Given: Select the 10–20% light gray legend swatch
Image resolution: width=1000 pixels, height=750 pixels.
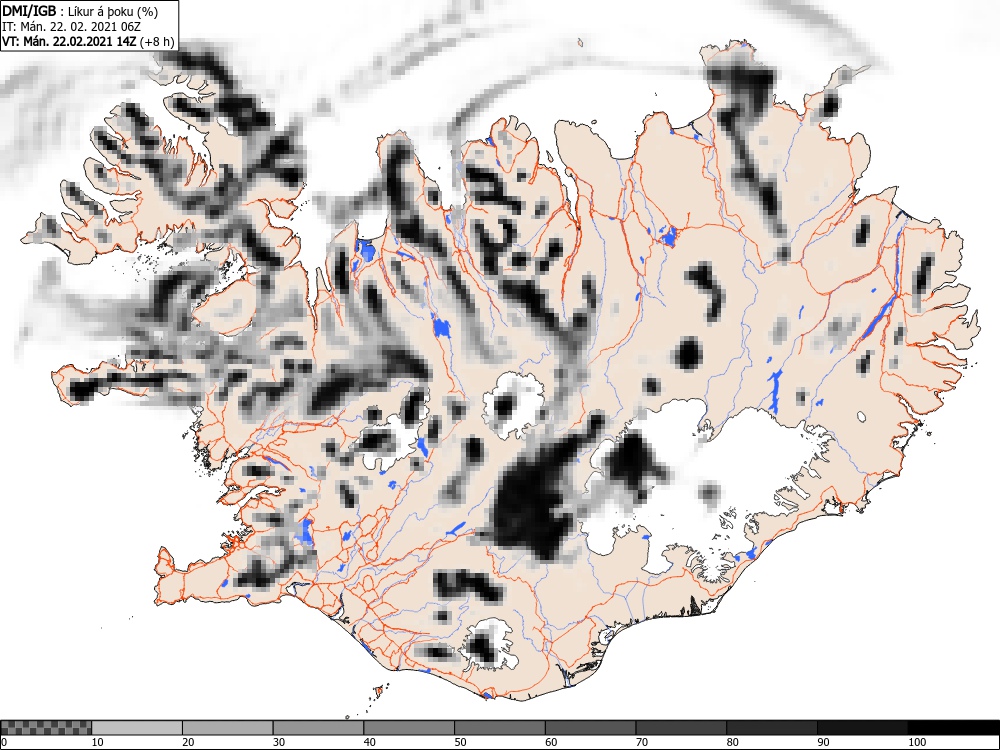Looking at the screenshot, I should pyautogui.click(x=137, y=727).
